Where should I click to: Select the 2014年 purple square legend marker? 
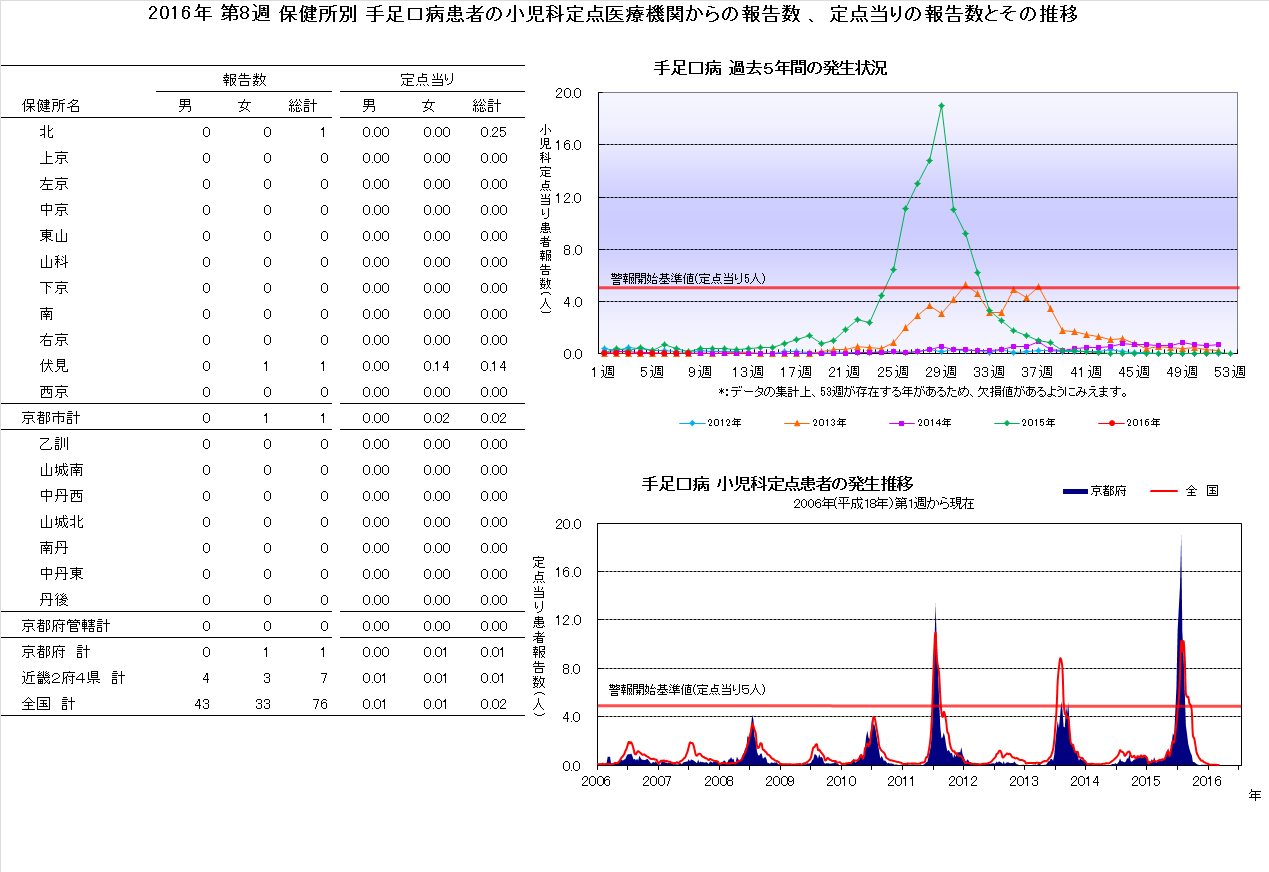901,423
